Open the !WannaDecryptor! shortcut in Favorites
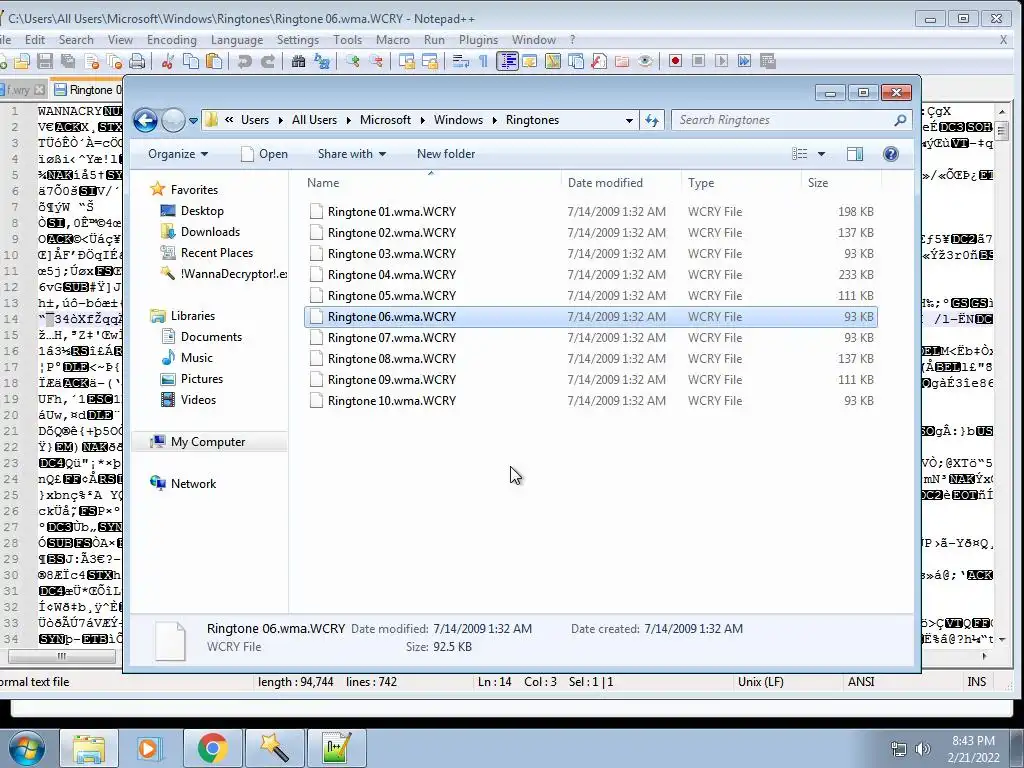Image resolution: width=1024 pixels, height=768 pixels. click(x=224, y=274)
